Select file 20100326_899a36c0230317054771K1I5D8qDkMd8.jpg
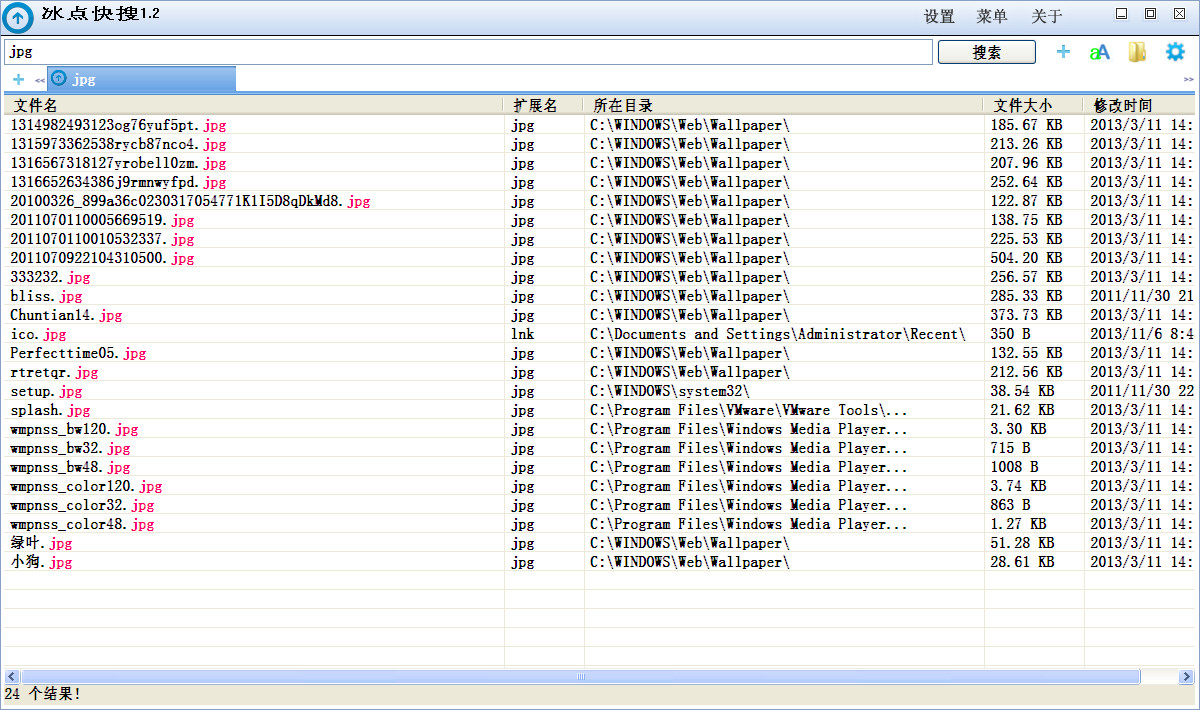This screenshot has height=710, width=1200. click(x=190, y=201)
